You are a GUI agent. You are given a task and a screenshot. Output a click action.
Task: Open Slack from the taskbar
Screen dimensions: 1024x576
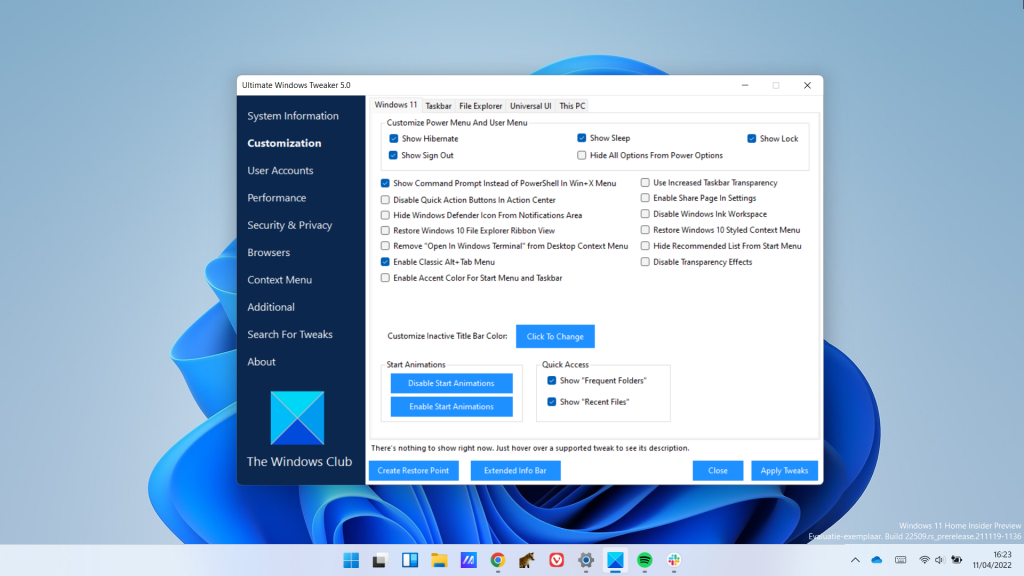click(673, 560)
